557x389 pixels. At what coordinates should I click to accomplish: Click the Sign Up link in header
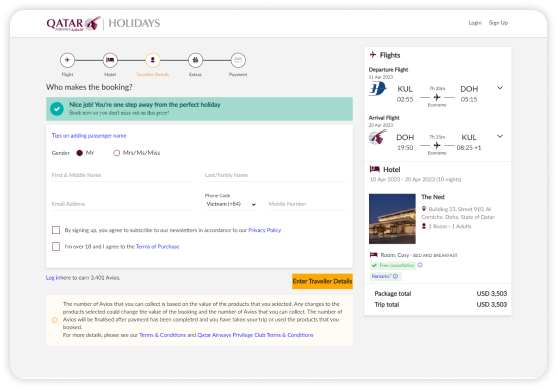pyautogui.click(x=498, y=23)
